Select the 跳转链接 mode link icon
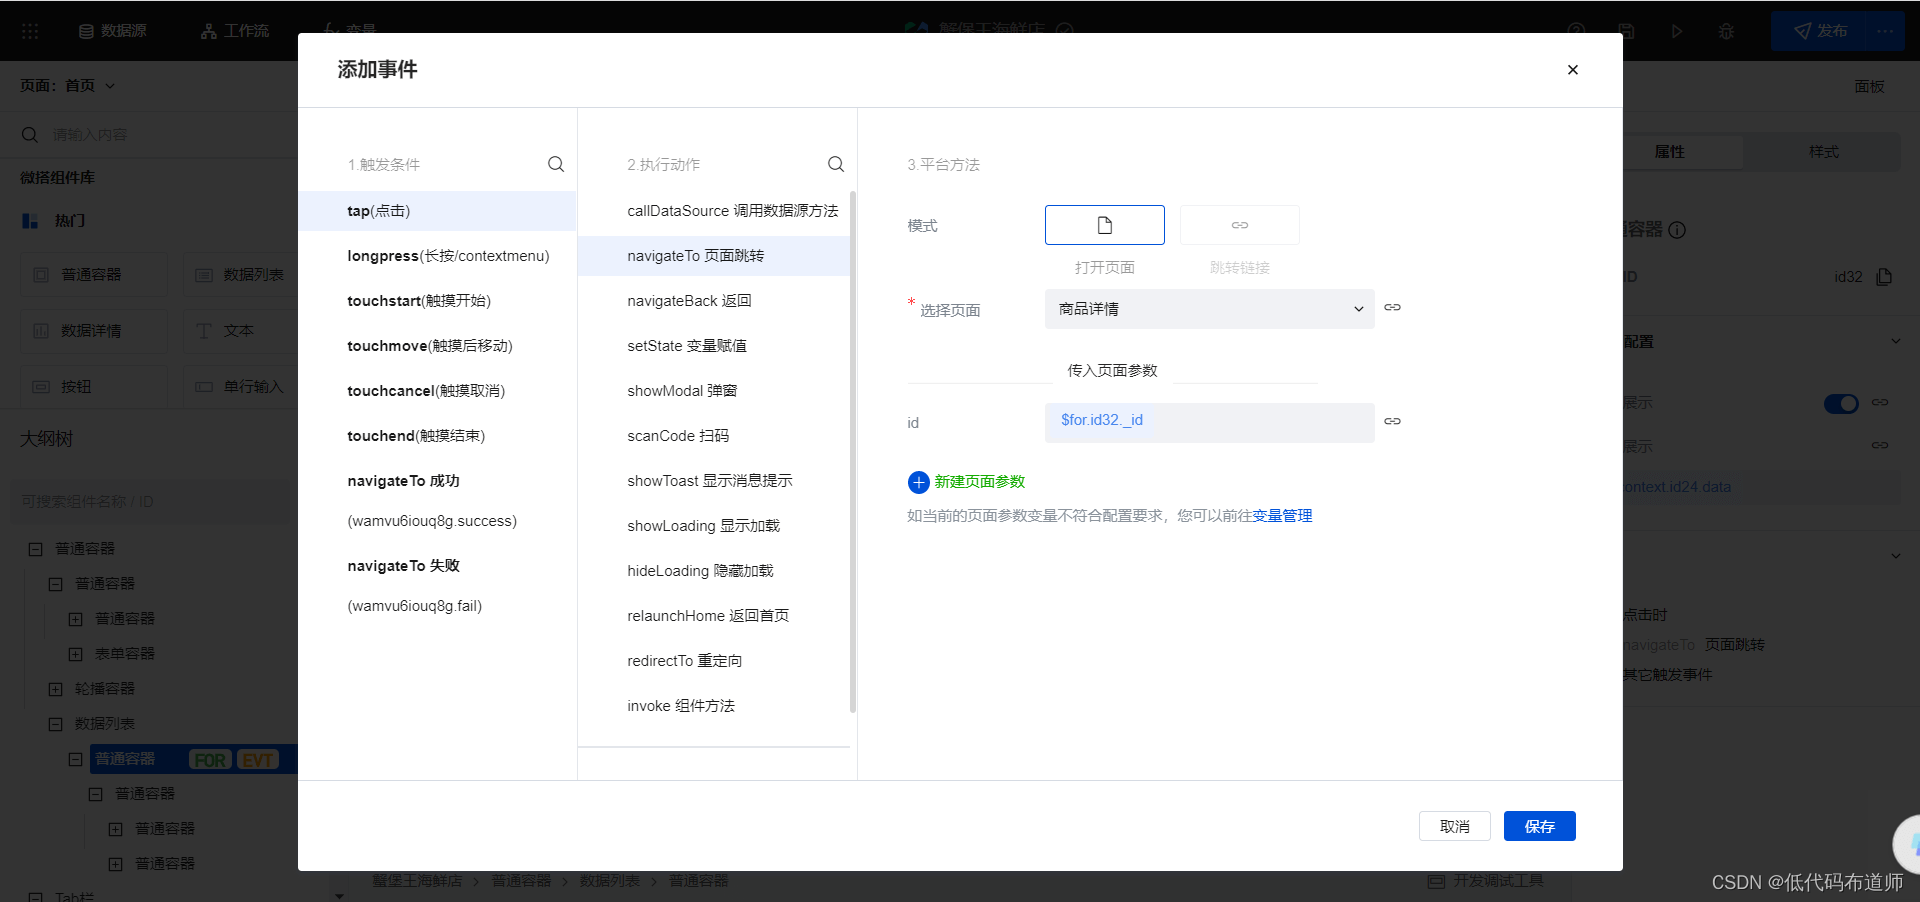1920x902 pixels. [x=1239, y=225]
